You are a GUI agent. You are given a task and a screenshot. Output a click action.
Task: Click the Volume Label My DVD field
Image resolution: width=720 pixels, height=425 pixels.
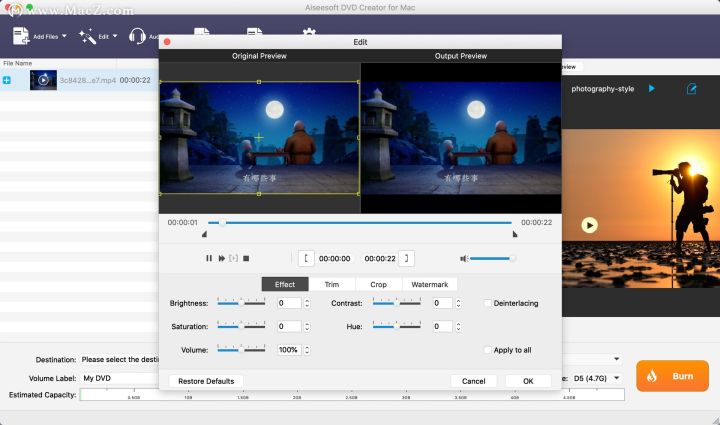pos(120,378)
